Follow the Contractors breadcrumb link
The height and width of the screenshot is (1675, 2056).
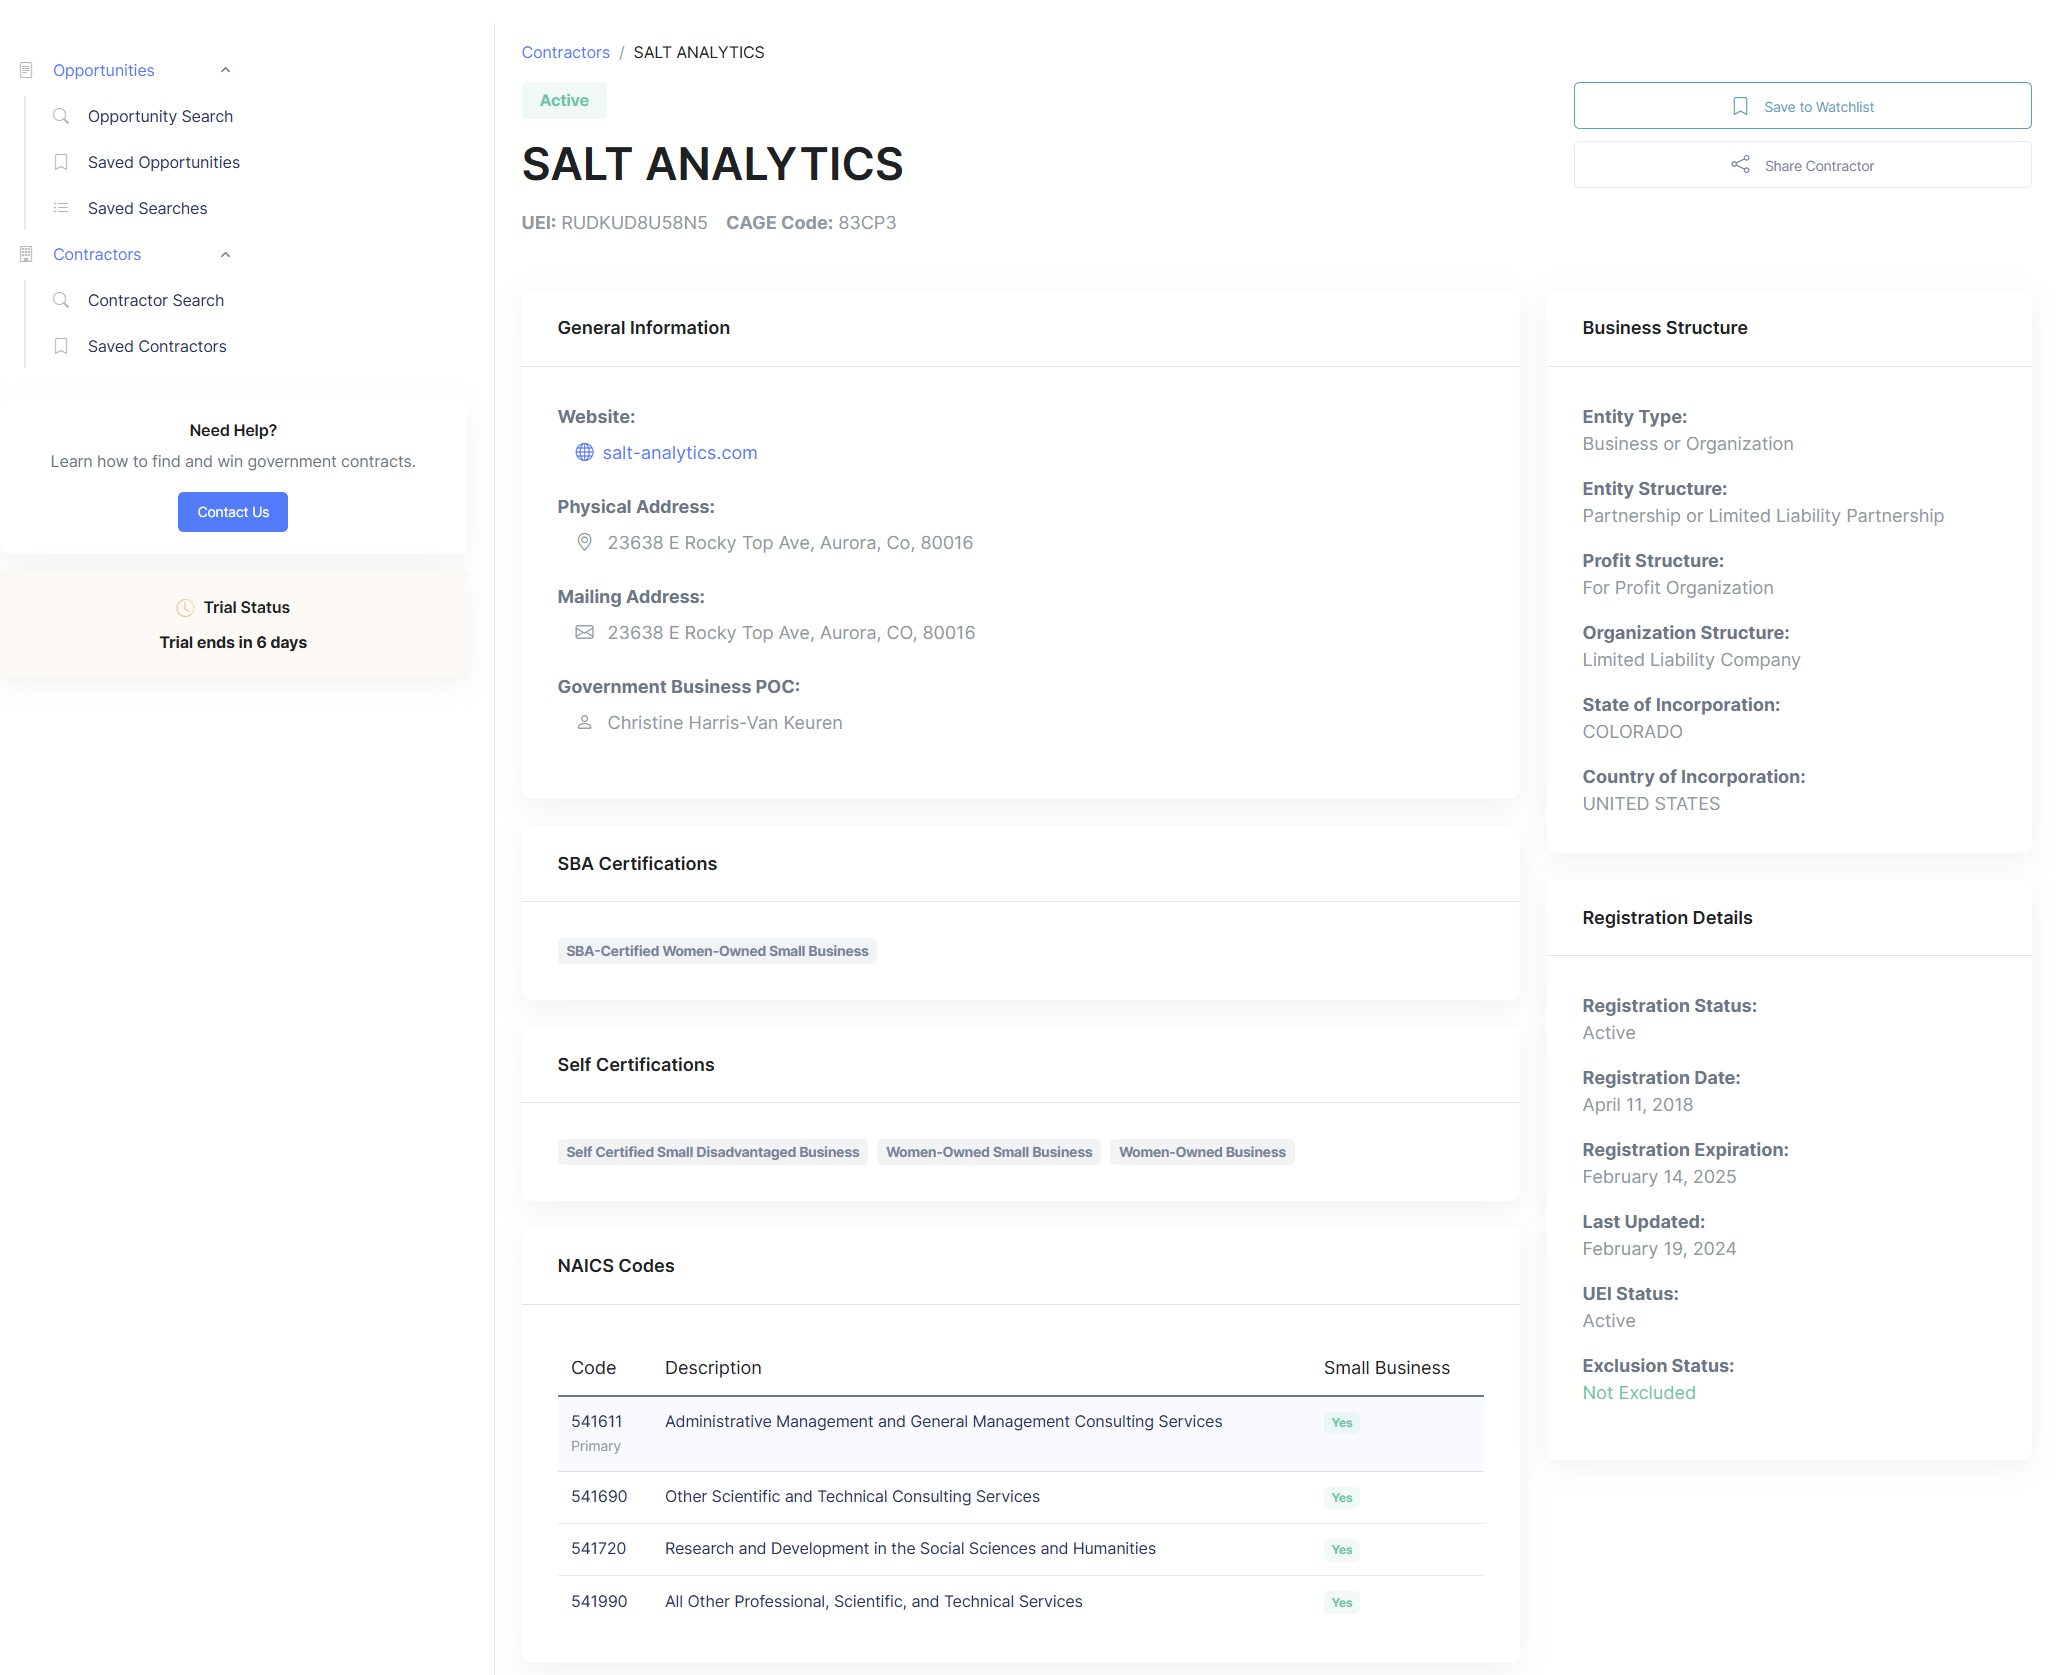pyautogui.click(x=566, y=52)
